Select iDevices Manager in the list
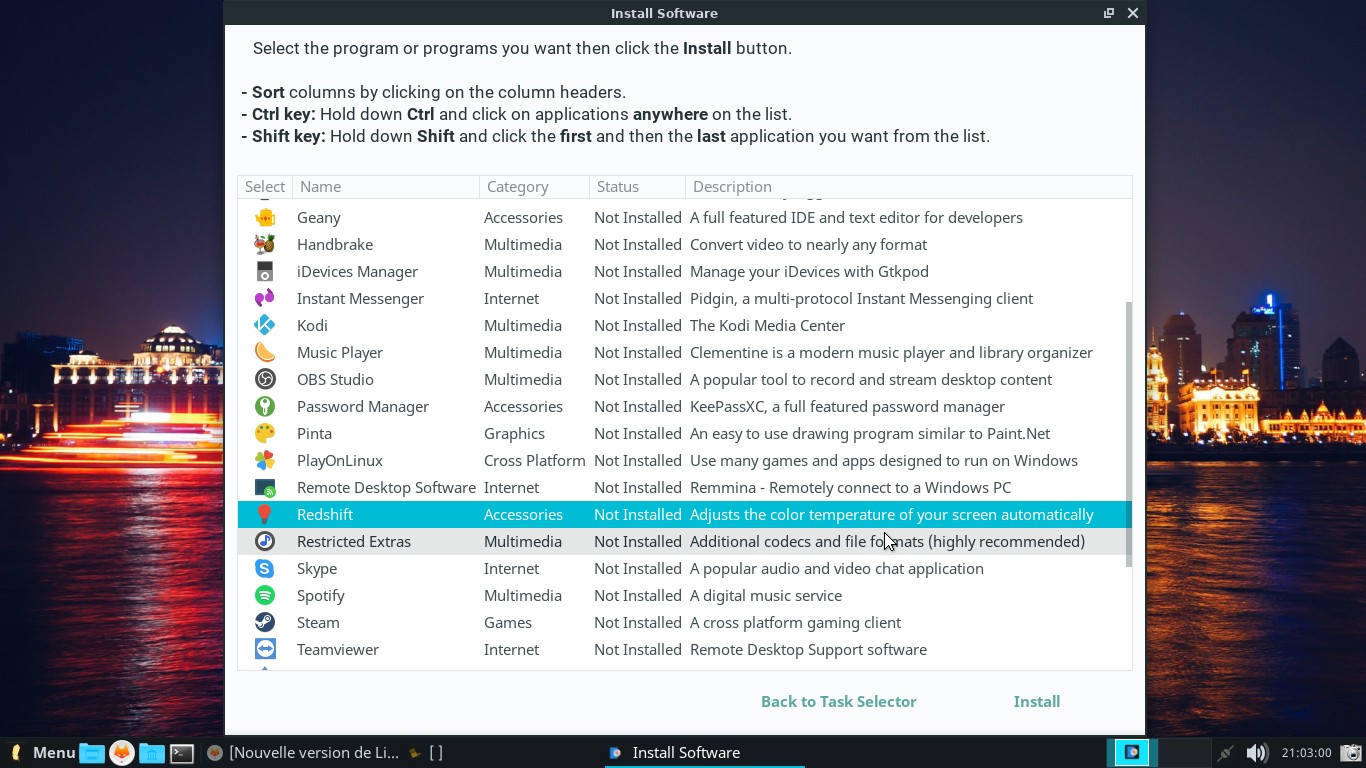This screenshot has width=1366, height=768. tap(357, 272)
